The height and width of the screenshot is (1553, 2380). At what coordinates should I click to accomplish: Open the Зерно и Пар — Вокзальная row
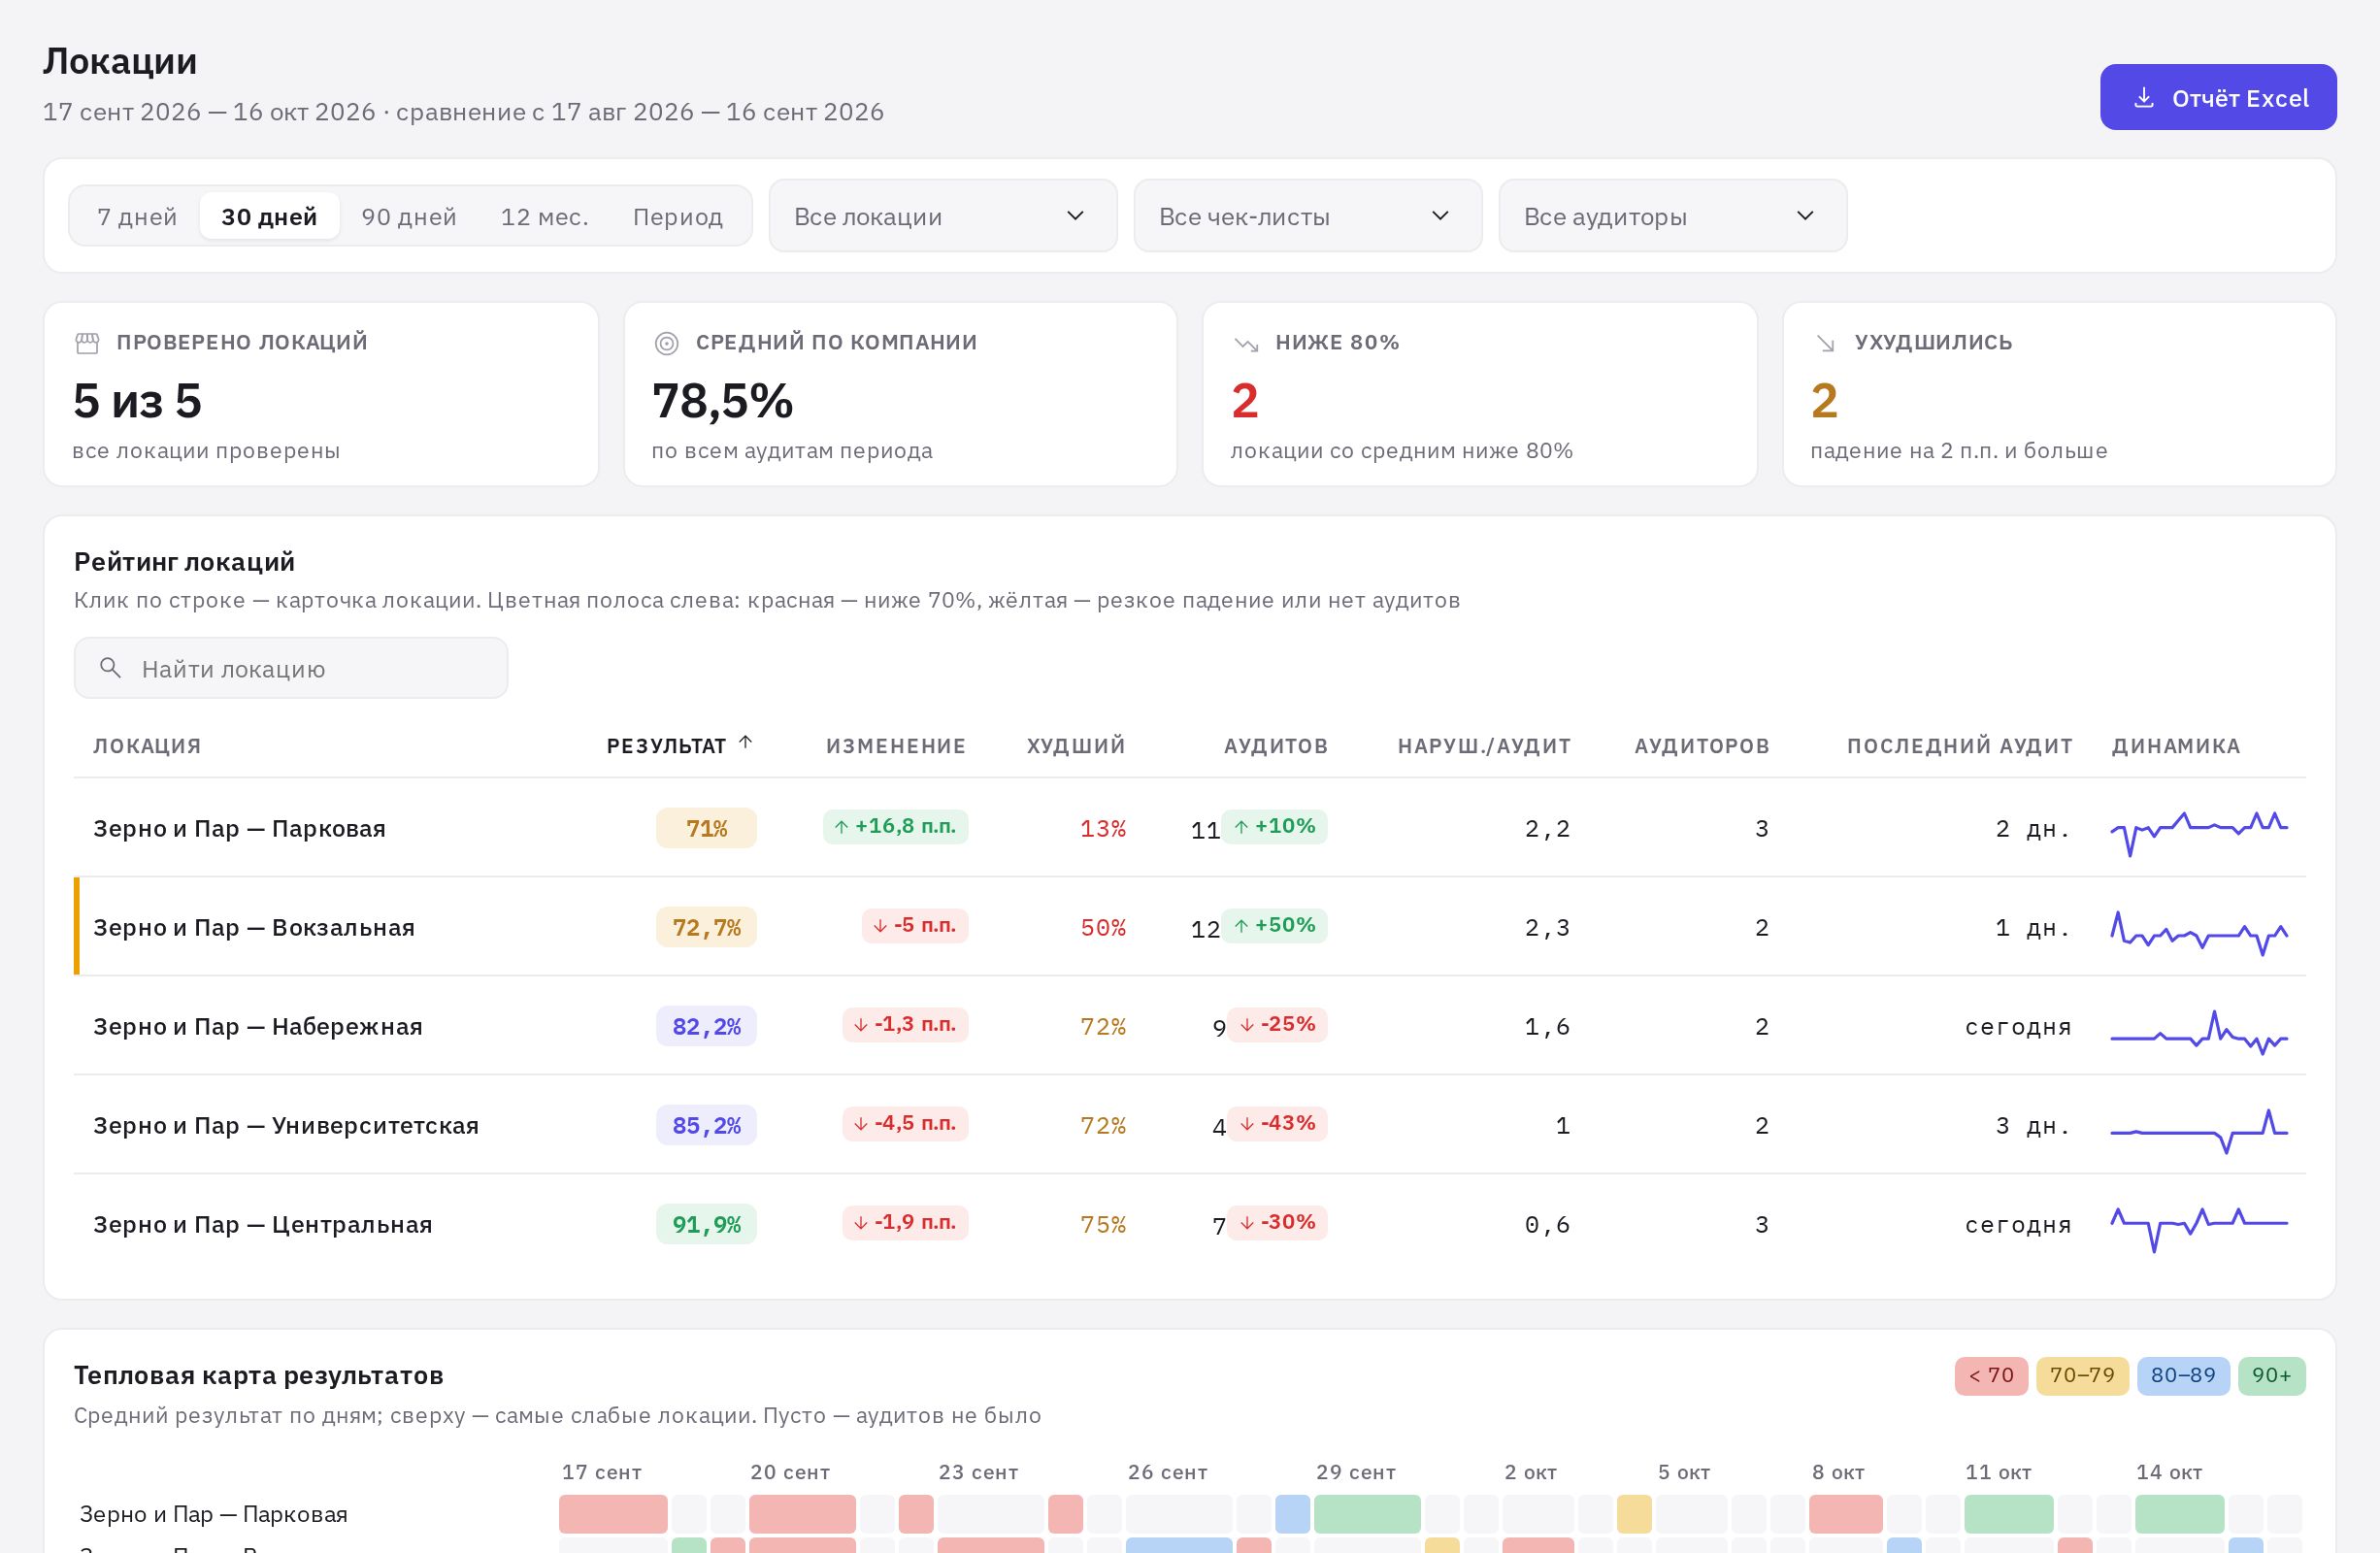tap(1190, 926)
